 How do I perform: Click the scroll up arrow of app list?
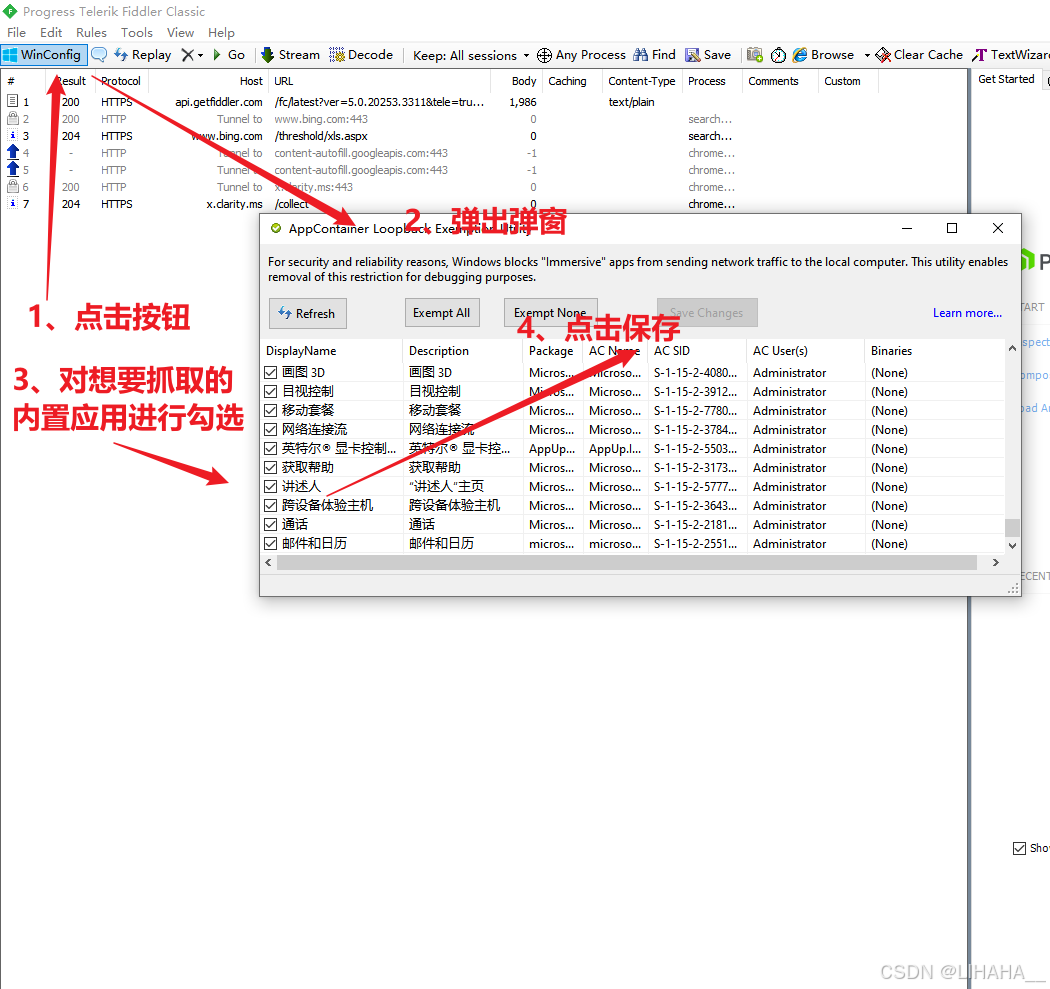pos(1012,348)
